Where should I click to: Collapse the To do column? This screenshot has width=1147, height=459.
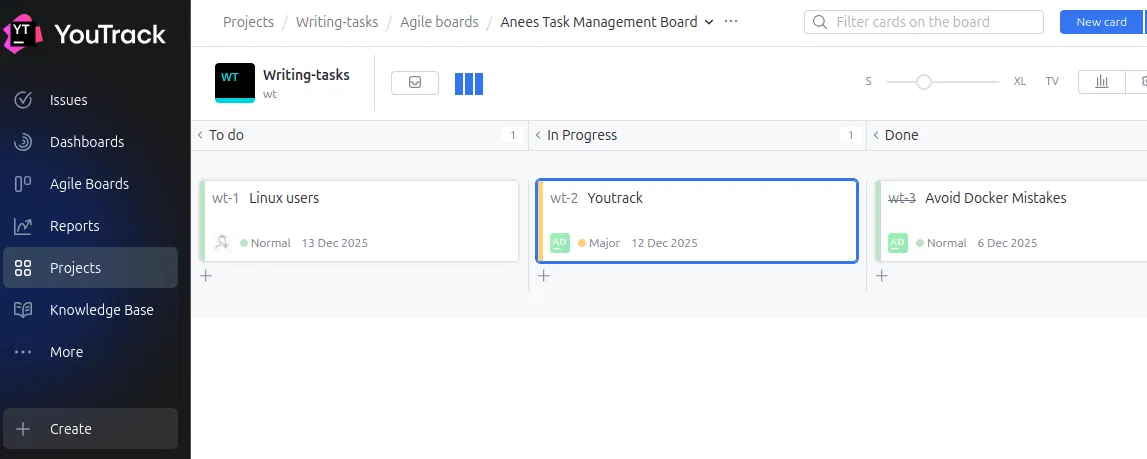point(200,135)
